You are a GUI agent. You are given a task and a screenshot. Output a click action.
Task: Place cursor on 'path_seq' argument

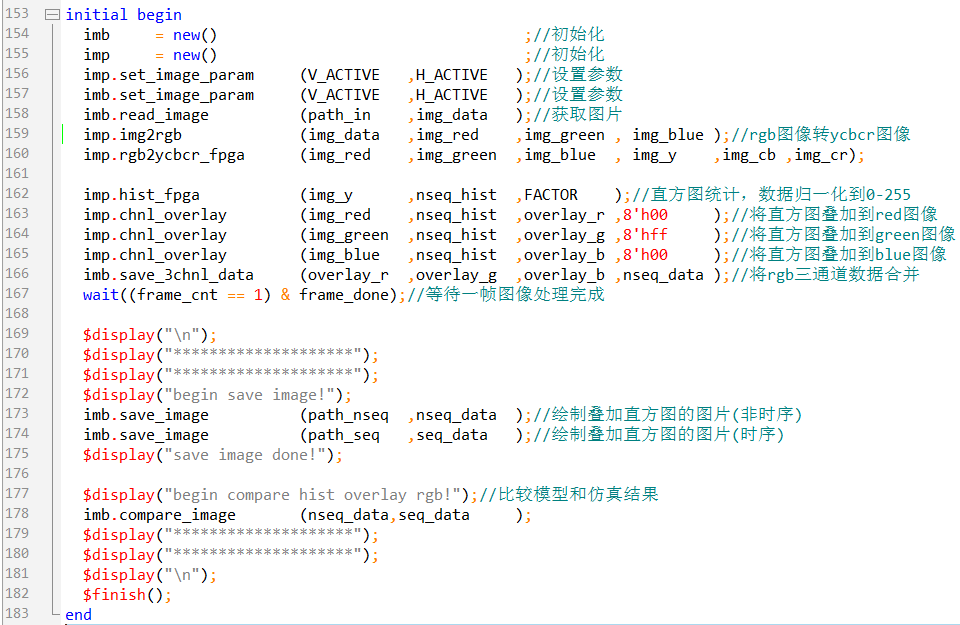343,436
